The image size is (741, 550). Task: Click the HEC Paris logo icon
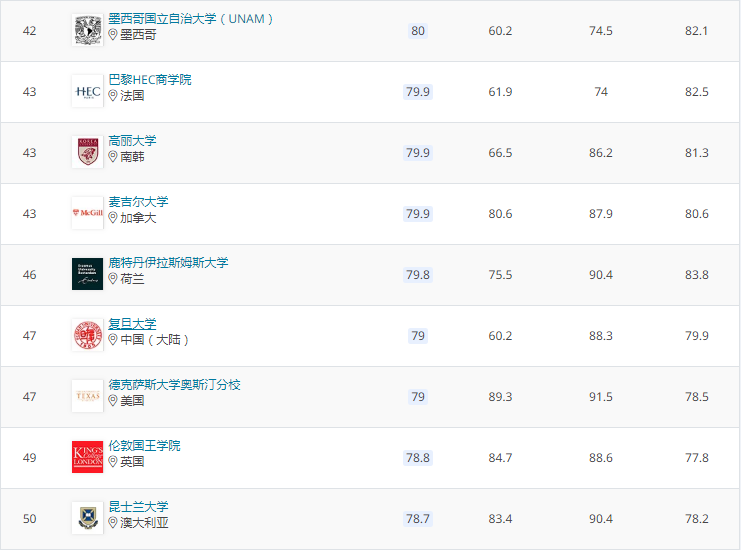pos(87,91)
